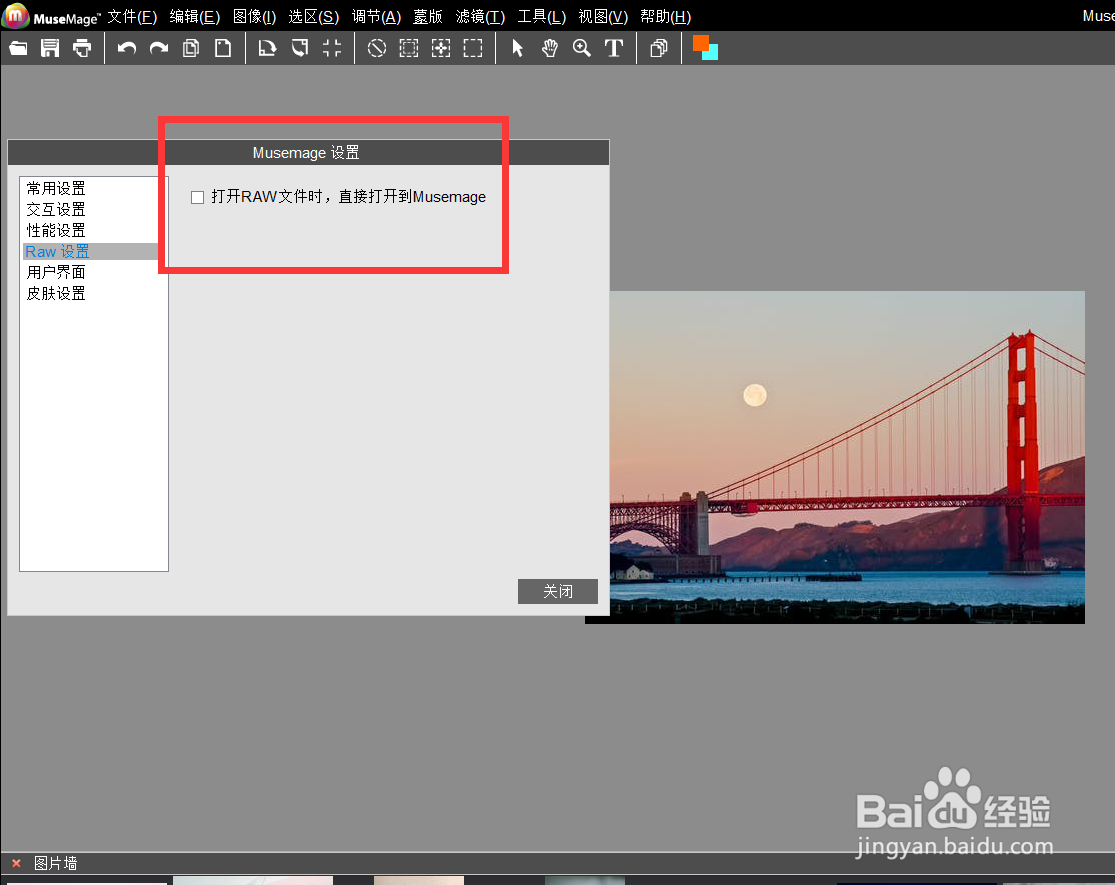Click the save floppy disk icon
This screenshot has height=885, width=1115.
coord(50,48)
